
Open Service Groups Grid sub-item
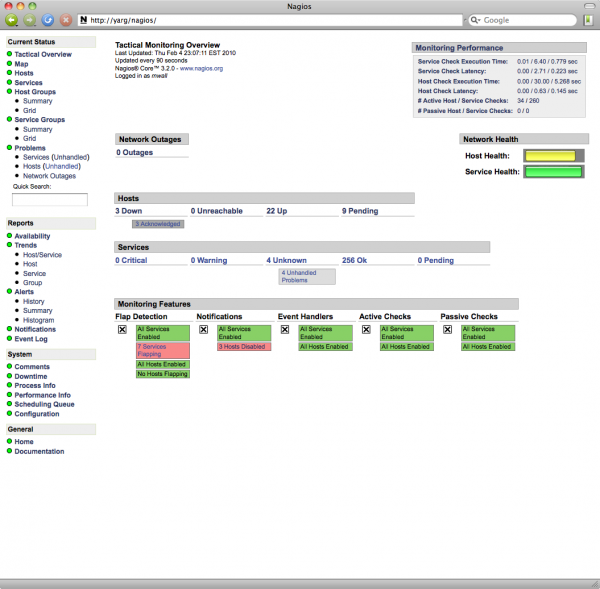pos(30,138)
